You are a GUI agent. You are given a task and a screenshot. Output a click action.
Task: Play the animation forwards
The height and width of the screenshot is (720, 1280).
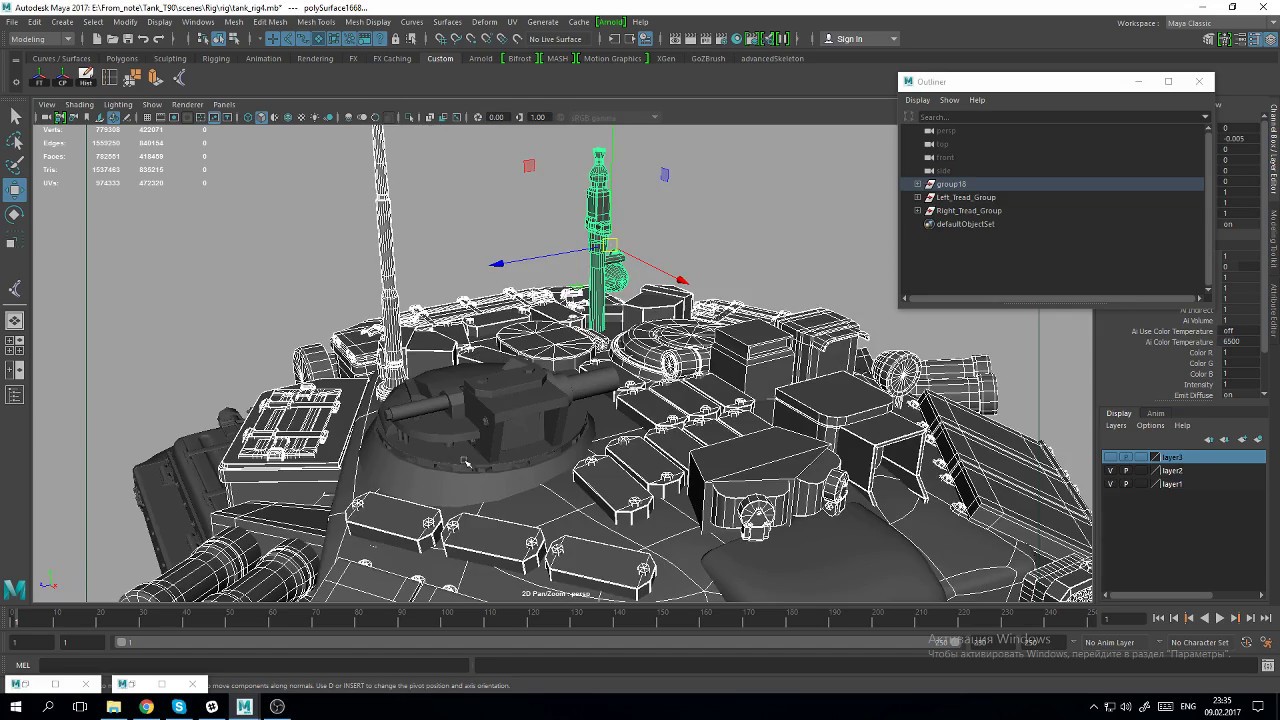pos(1219,618)
